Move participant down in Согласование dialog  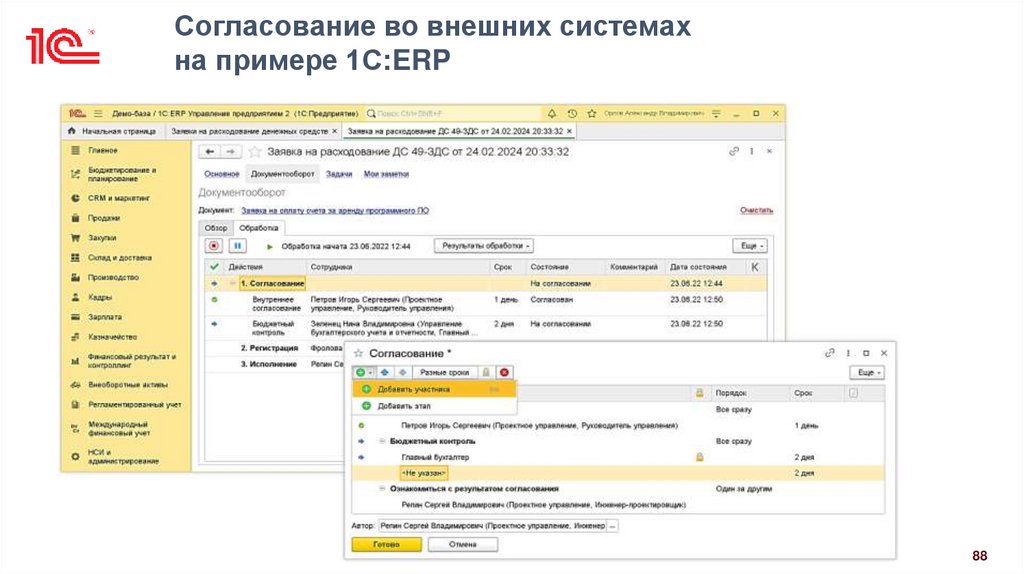pos(403,372)
